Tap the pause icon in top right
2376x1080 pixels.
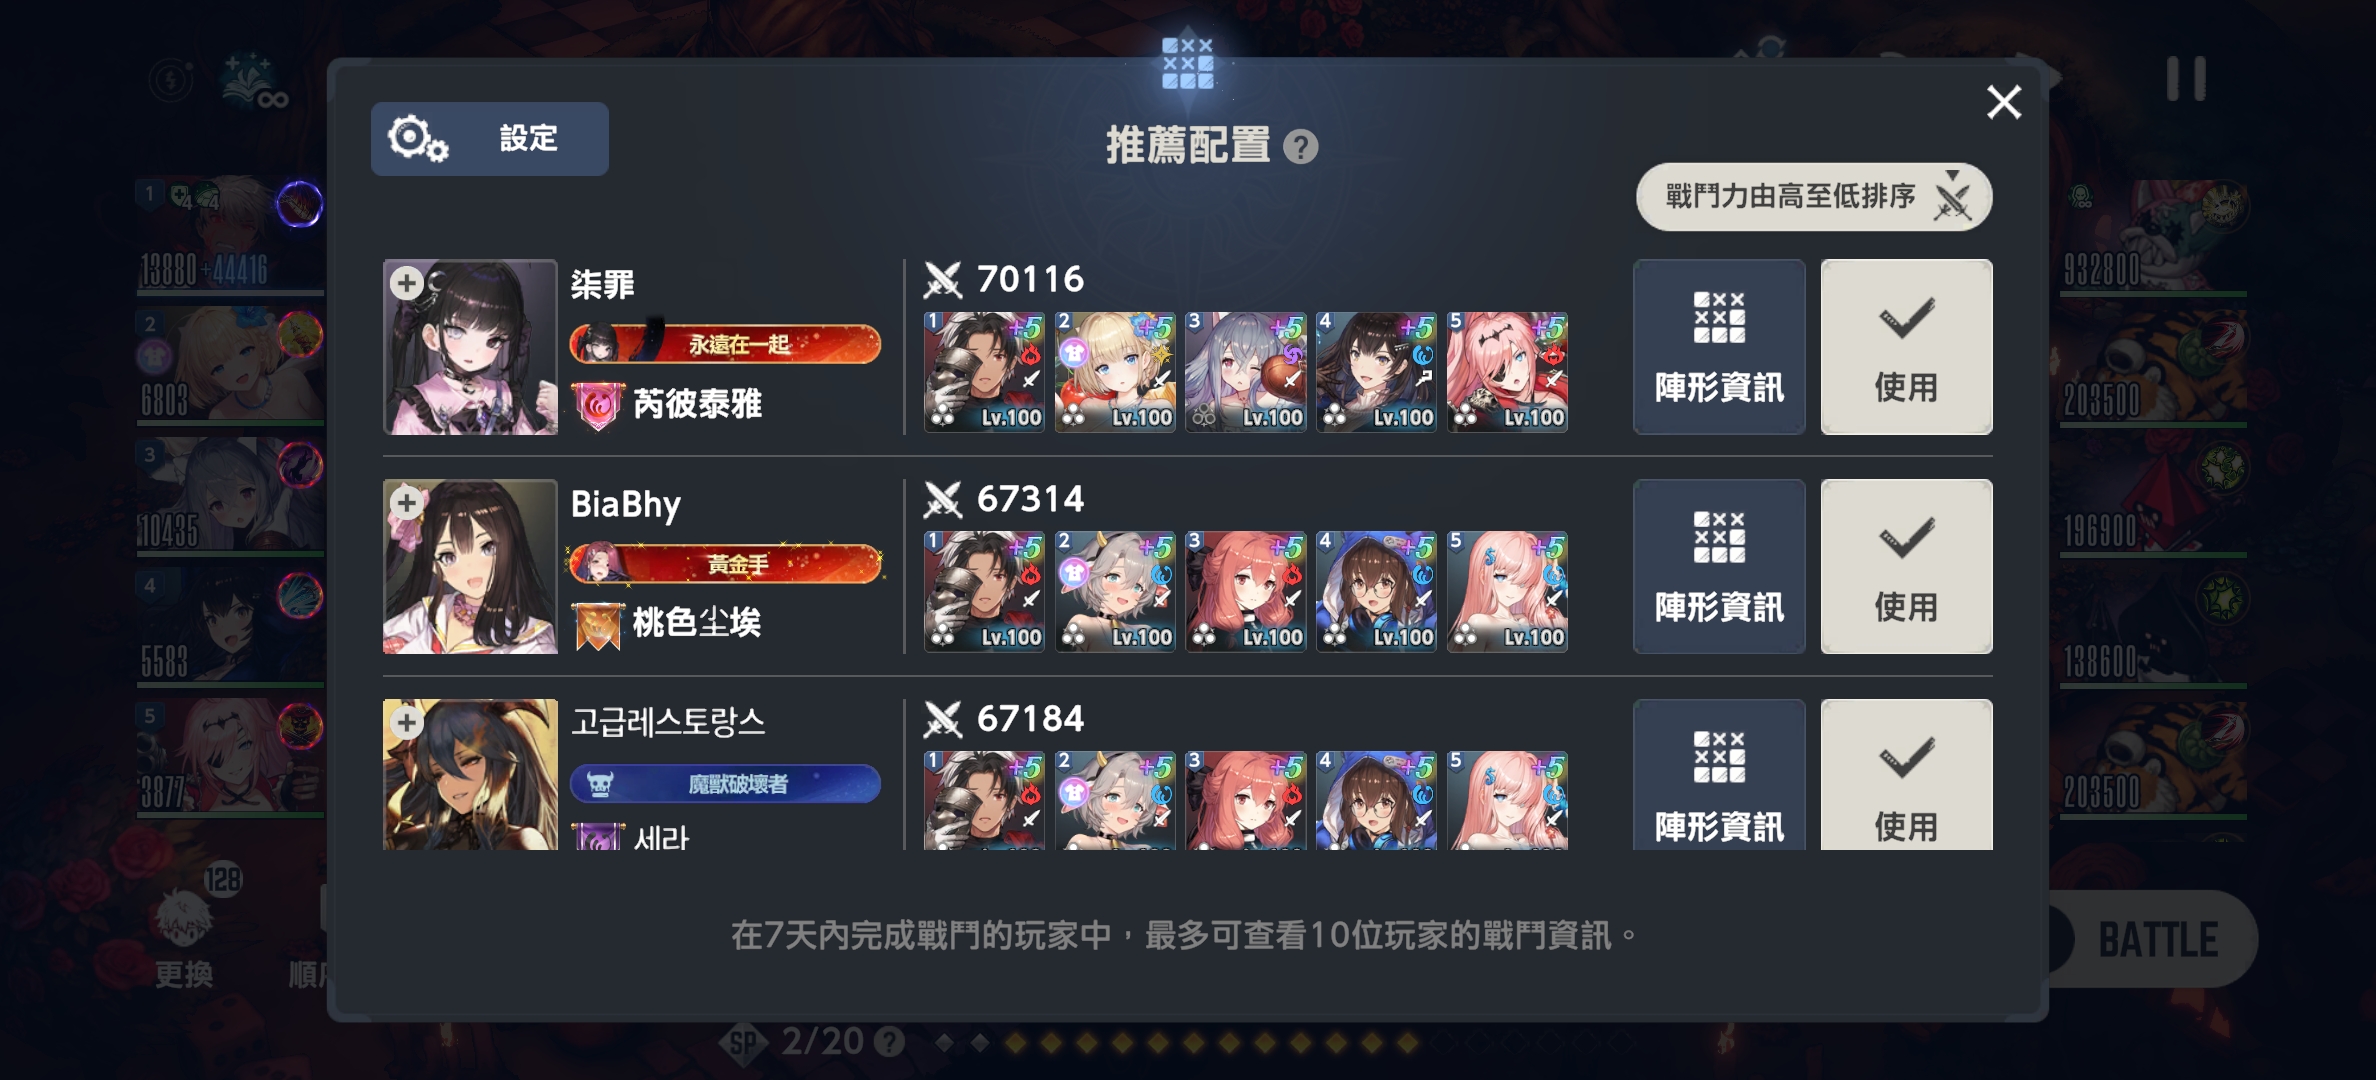click(x=2186, y=78)
